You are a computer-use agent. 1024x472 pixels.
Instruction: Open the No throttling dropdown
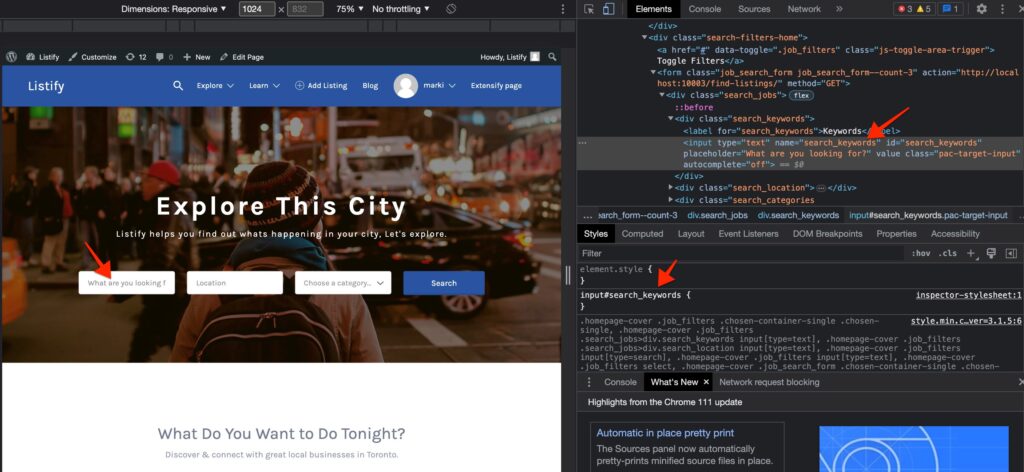401,9
